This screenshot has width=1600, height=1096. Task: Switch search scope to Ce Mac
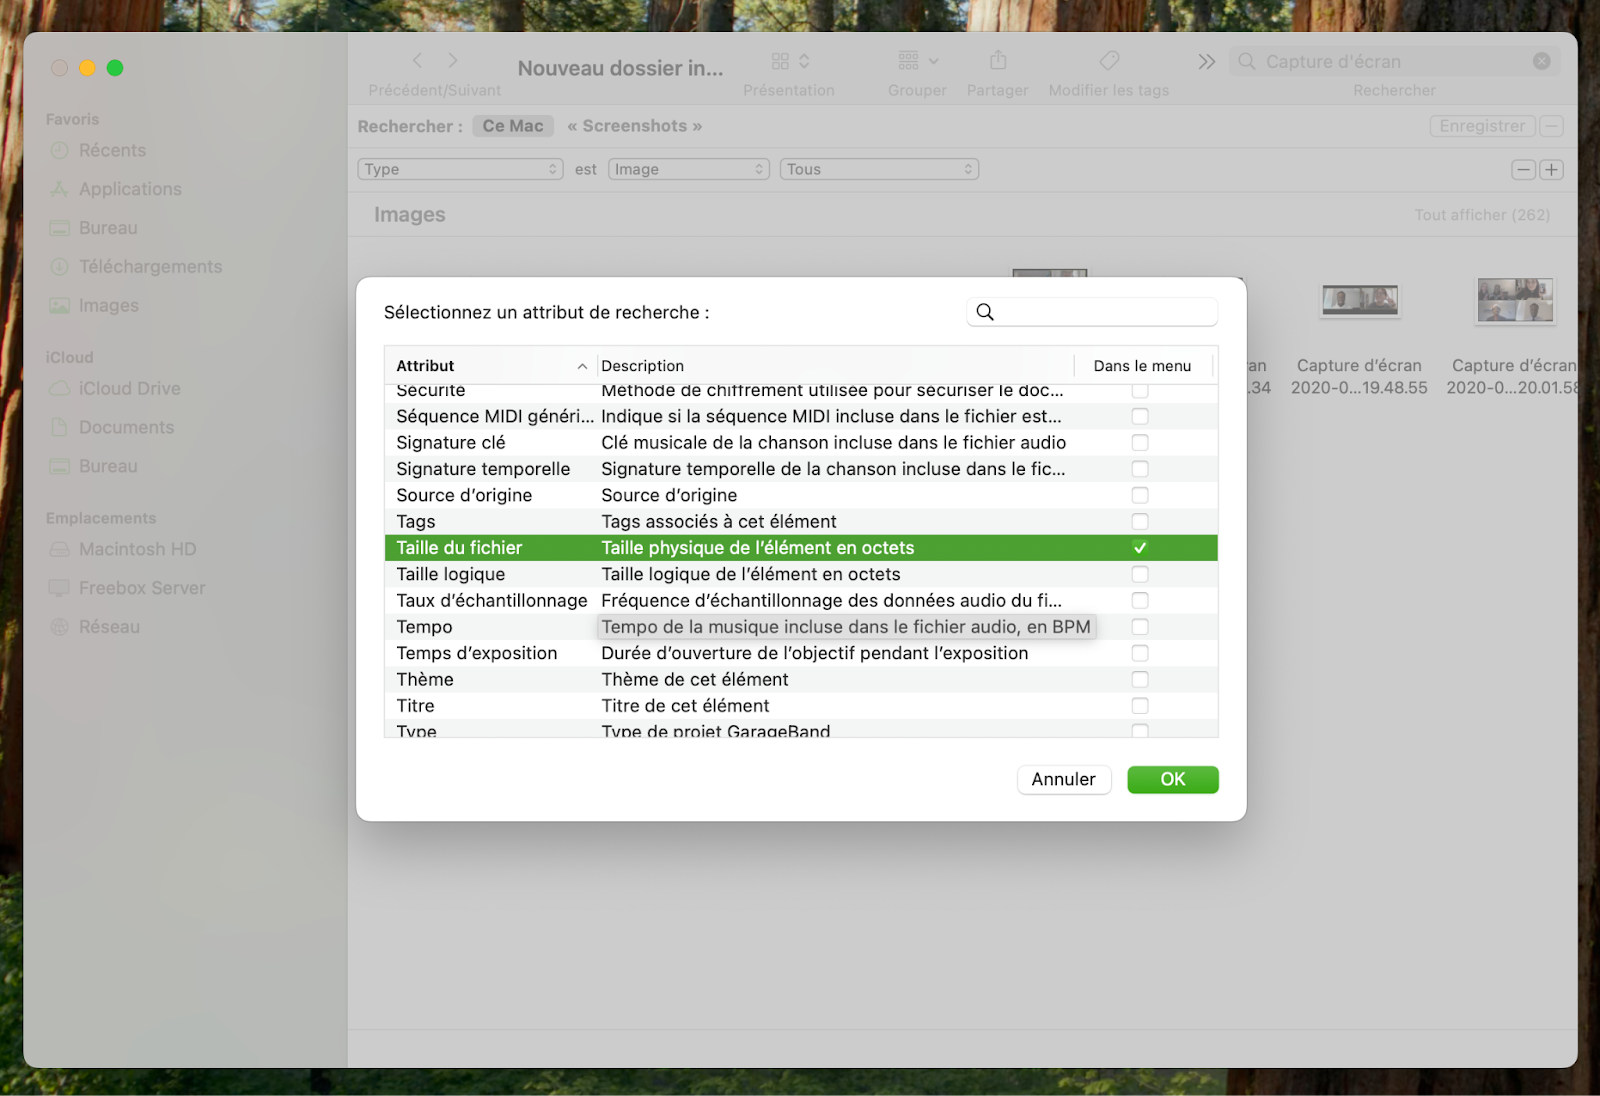coord(512,126)
